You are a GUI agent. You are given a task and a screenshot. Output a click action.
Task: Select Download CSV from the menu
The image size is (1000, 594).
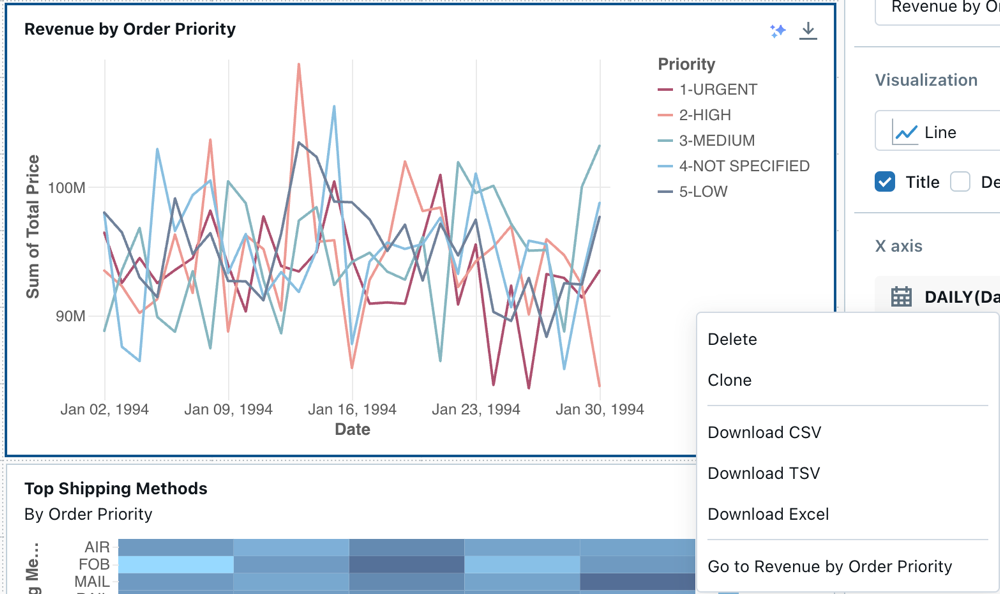(x=764, y=432)
